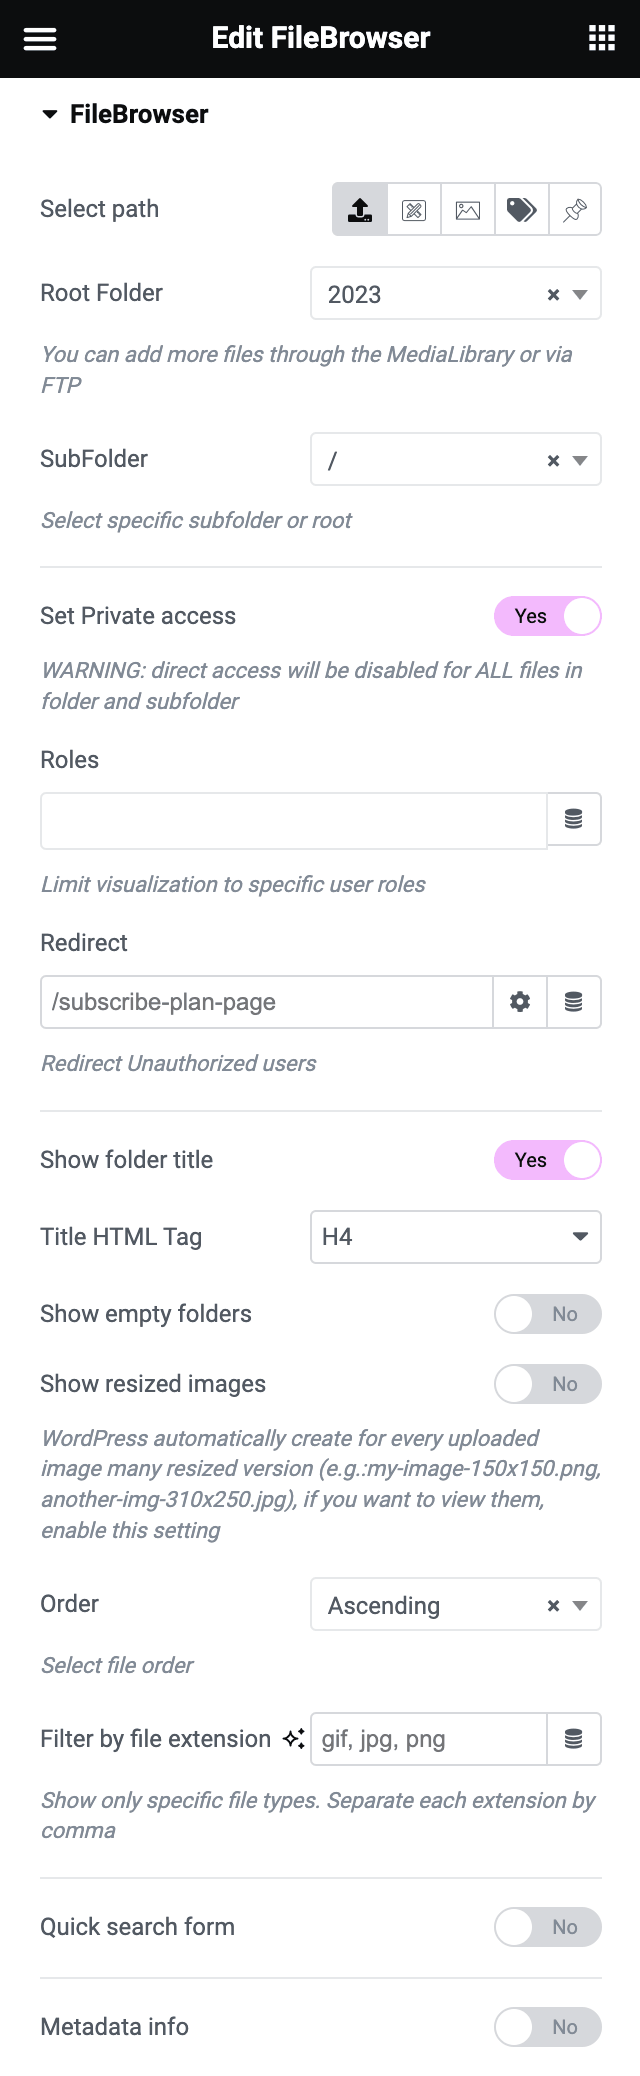The image size is (640, 2076).
Task: Enable Show empty folders
Action: (x=547, y=1314)
